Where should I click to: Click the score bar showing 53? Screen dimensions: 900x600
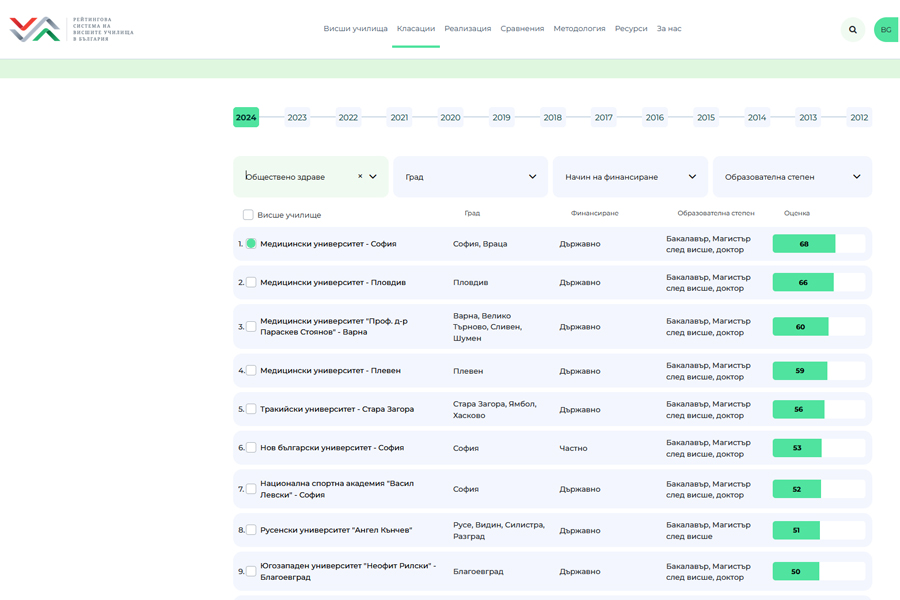click(x=818, y=447)
